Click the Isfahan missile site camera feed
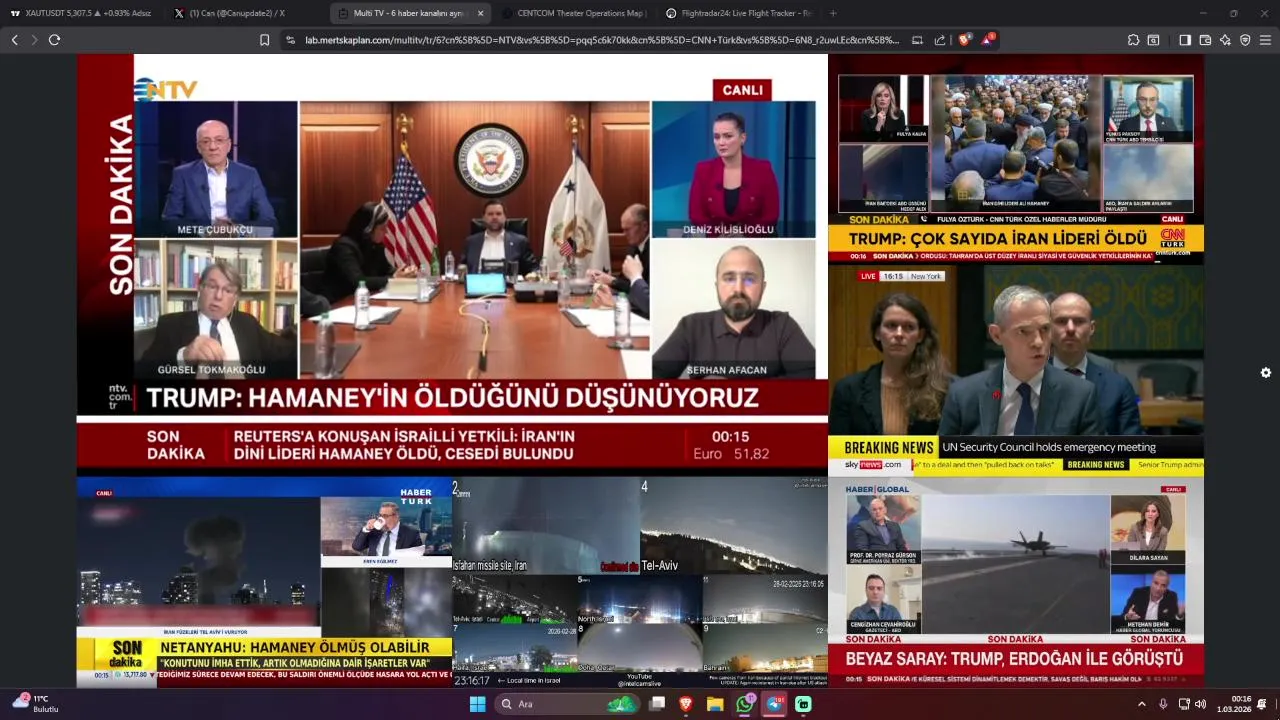 (x=546, y=526)
